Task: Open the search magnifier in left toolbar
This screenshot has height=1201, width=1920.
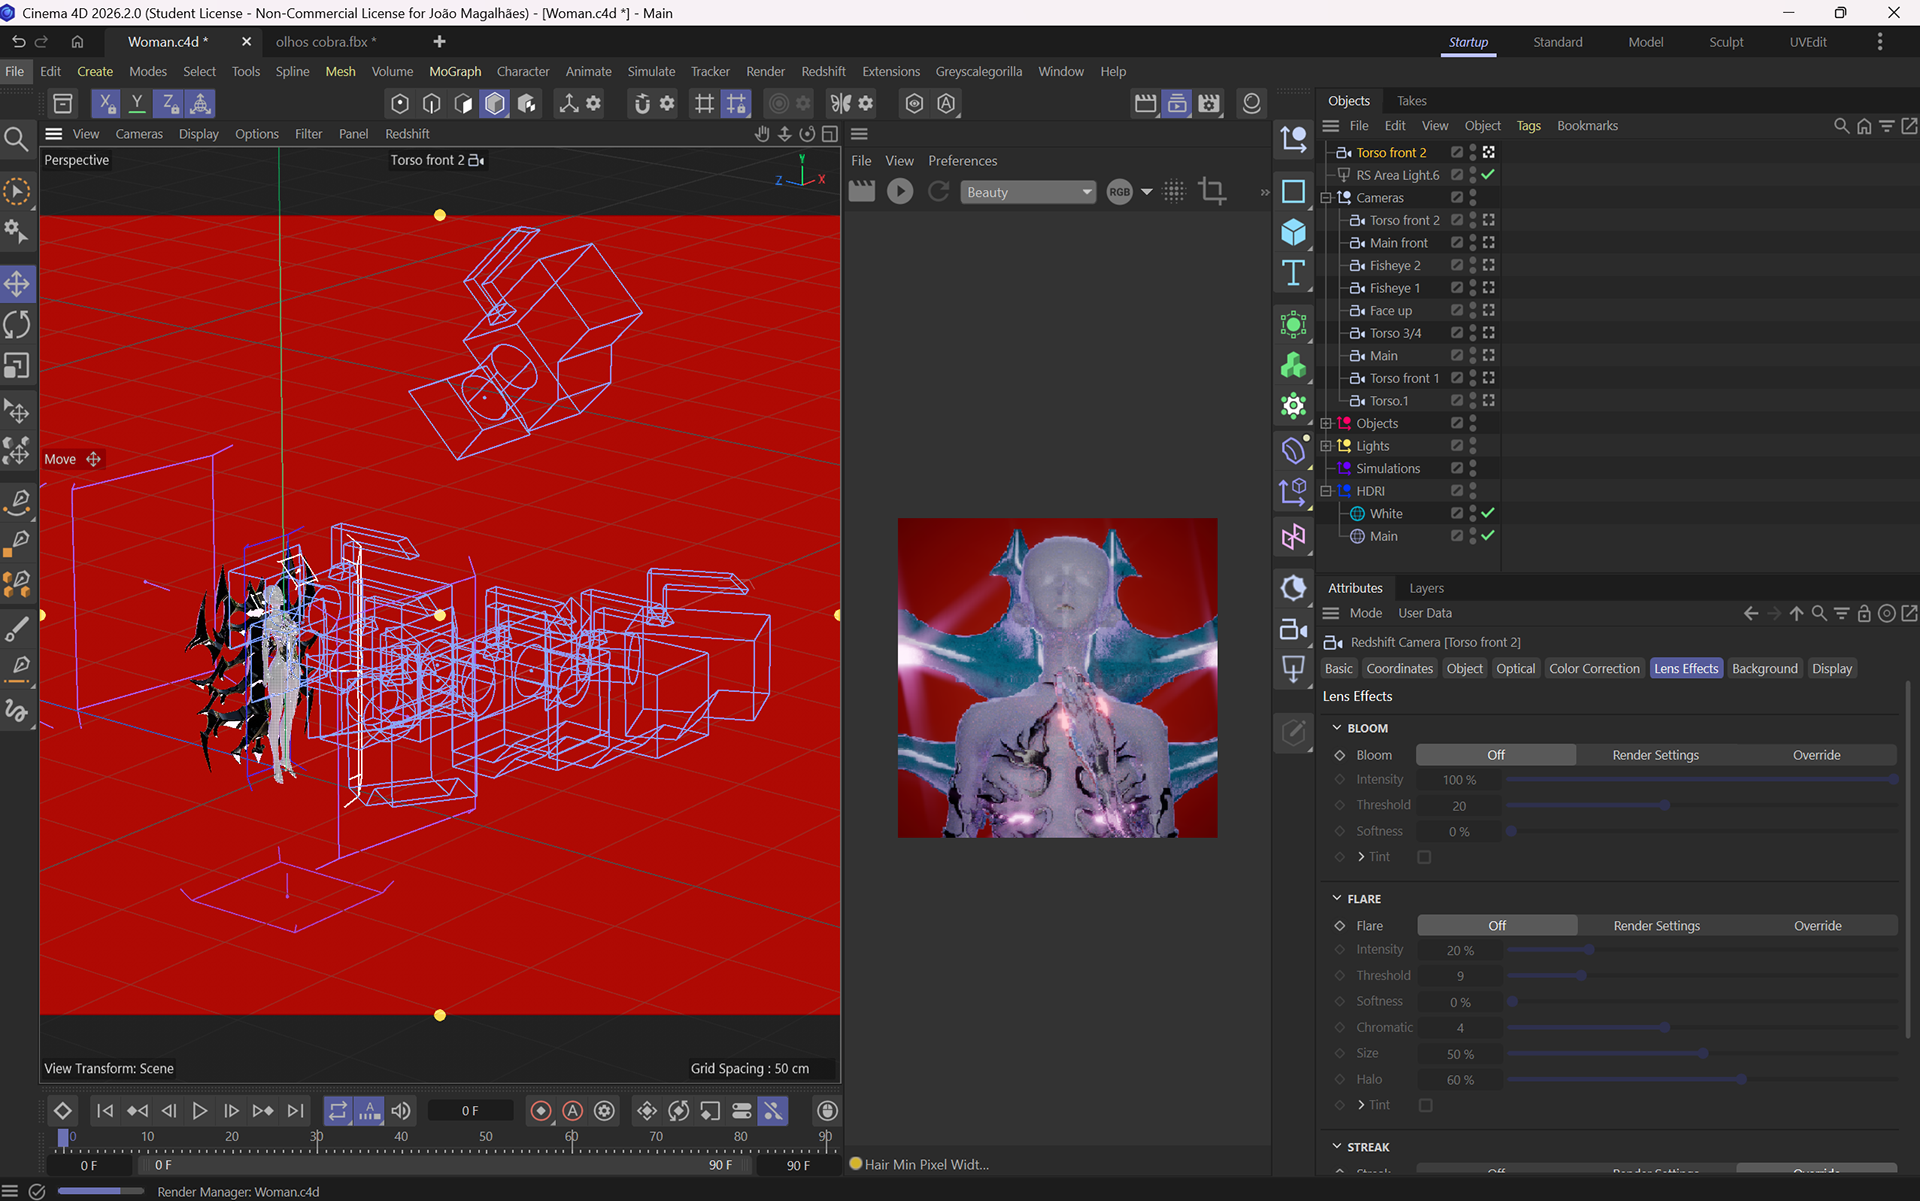Action: point(16,138)
